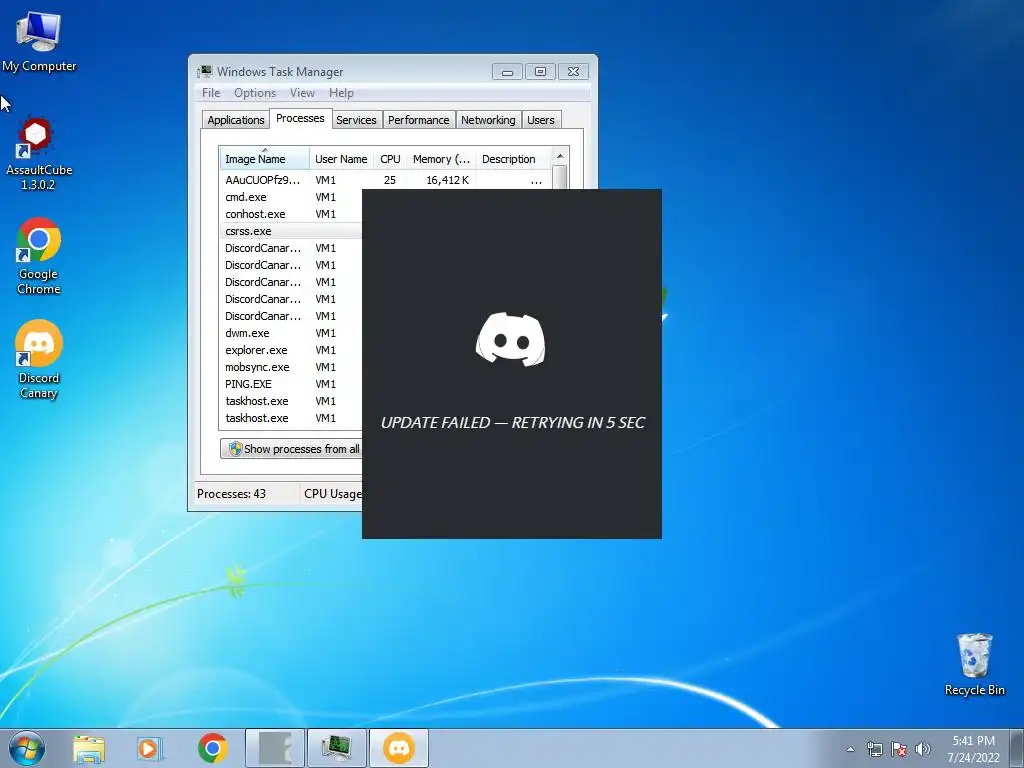
Task: Sort by Image Name column header
Action: (264, 159)
